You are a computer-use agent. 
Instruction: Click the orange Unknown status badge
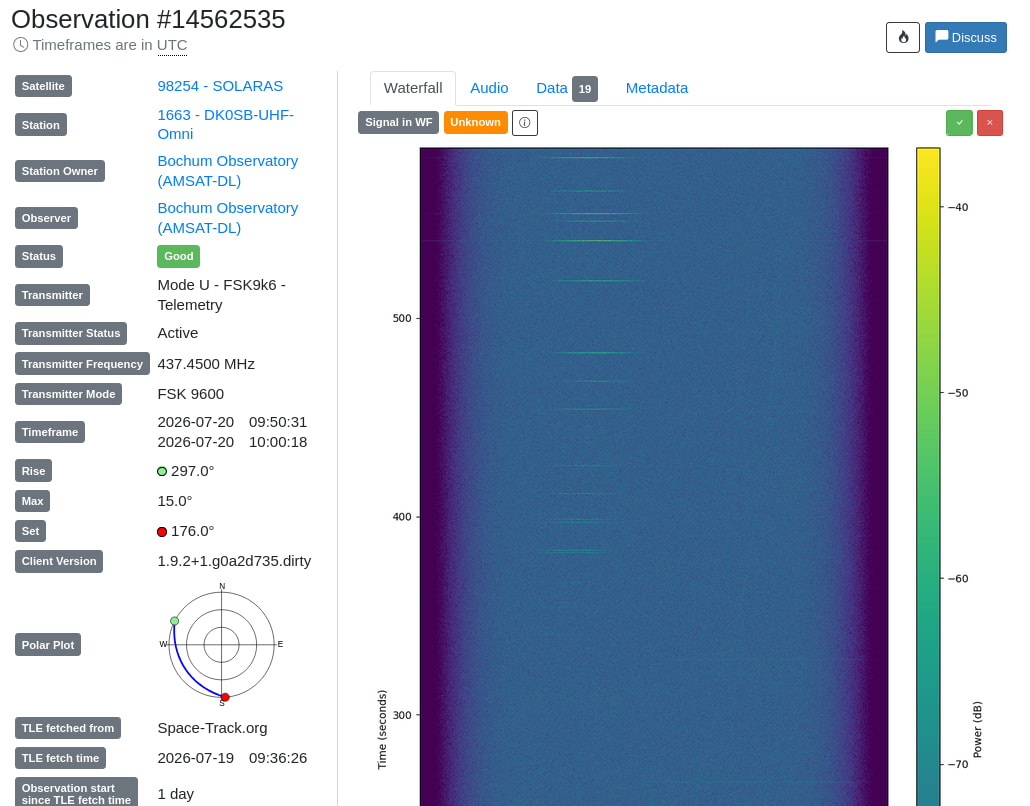(476, 122)
